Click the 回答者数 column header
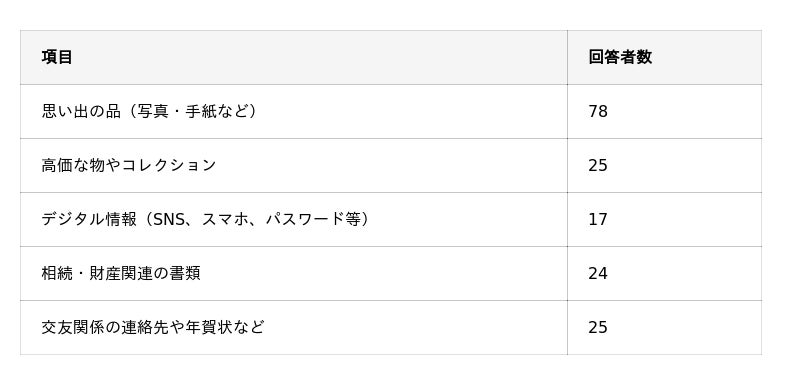Image resolution: width=800 pixels, height=385 pixels. [x=664, y=57]
